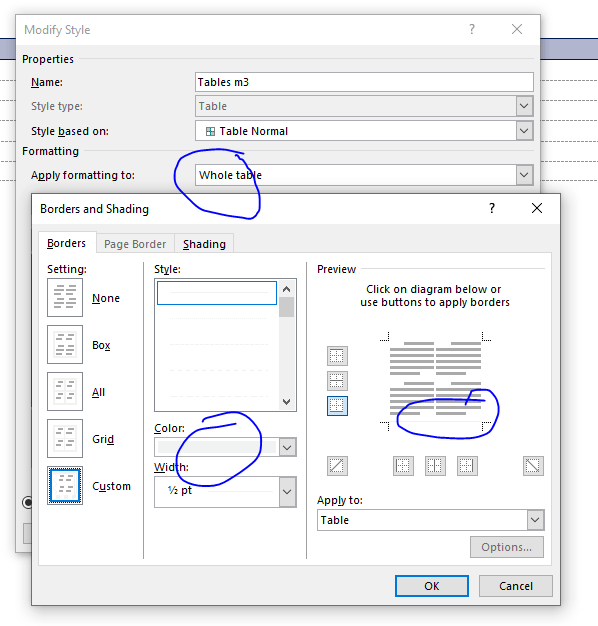This screenshot has width=598, height=626.
Task: Toggle the inside vertical border button
Action: pos(435,466)
